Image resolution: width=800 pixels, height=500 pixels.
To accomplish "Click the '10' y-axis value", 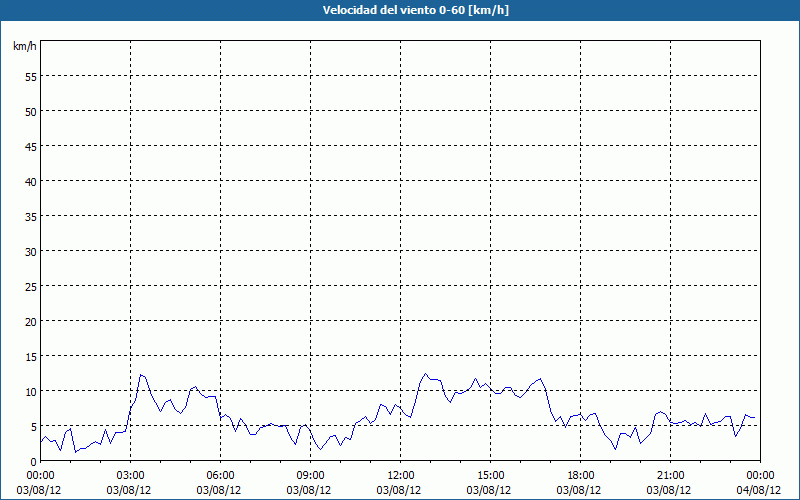I will pyautogui.click(x=31, y=391).
